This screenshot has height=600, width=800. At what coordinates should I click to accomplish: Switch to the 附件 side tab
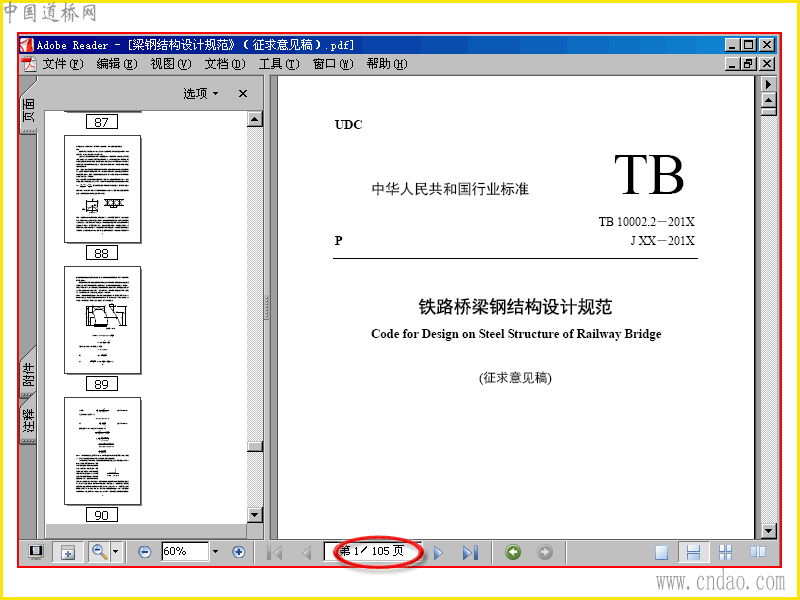pyautogui.click(x=29, y=373)
